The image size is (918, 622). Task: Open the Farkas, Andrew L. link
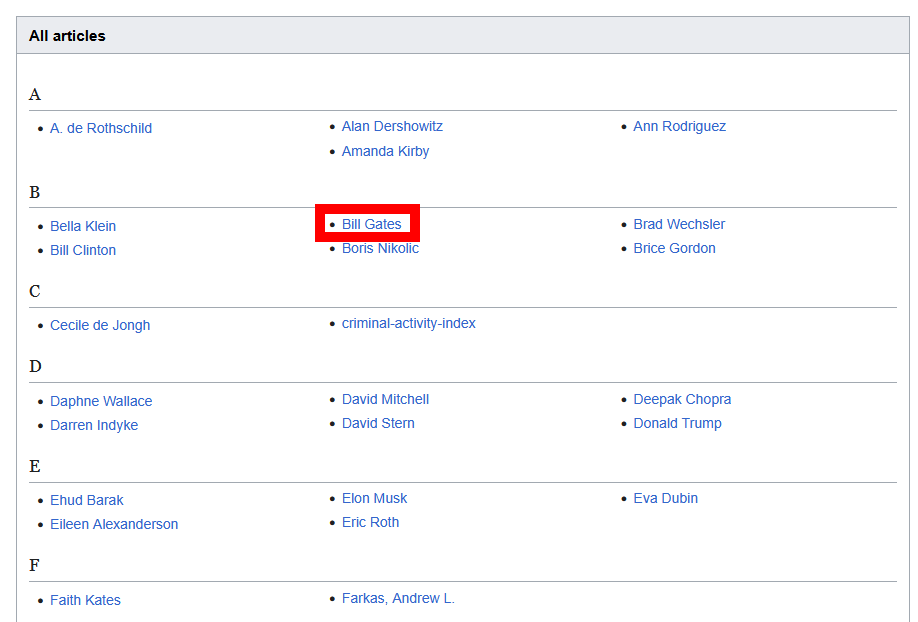click(398, 598)
